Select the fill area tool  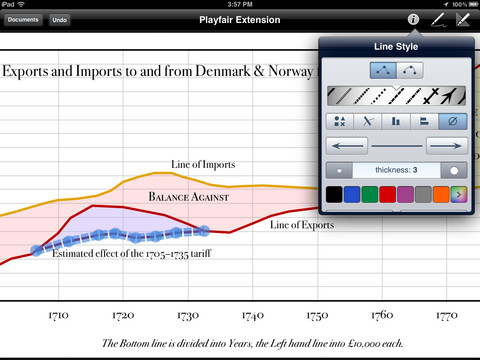pos(463,20)
